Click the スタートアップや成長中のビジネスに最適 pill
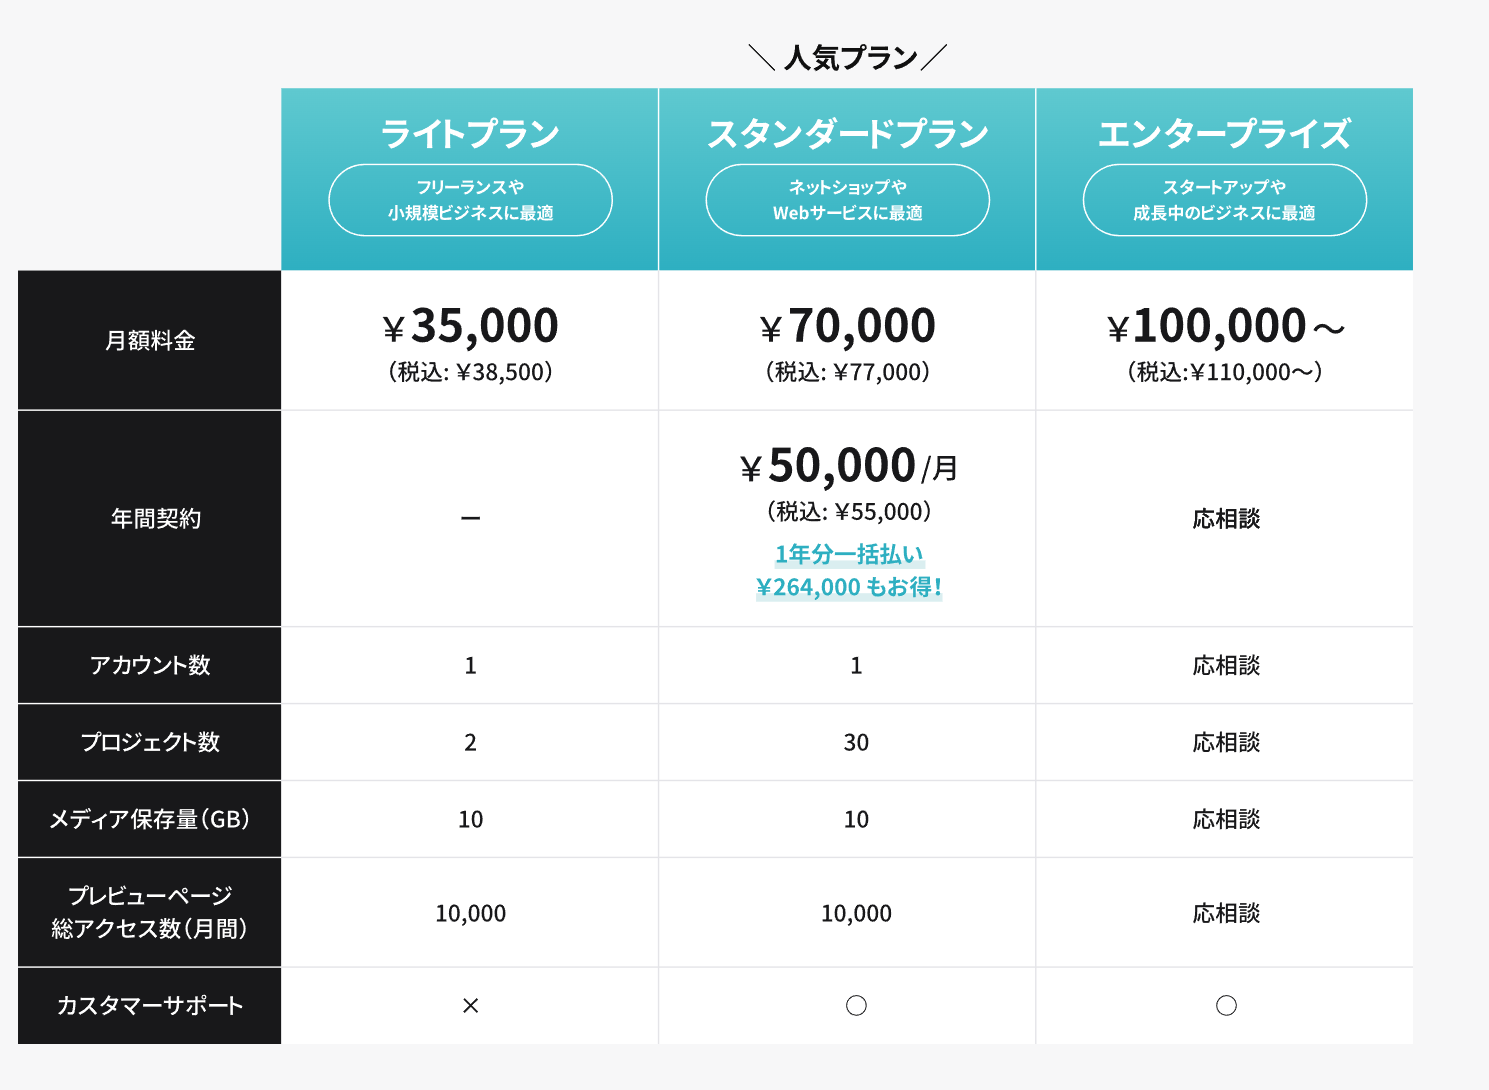Screen dimensions: 1489x1090 1224,200
